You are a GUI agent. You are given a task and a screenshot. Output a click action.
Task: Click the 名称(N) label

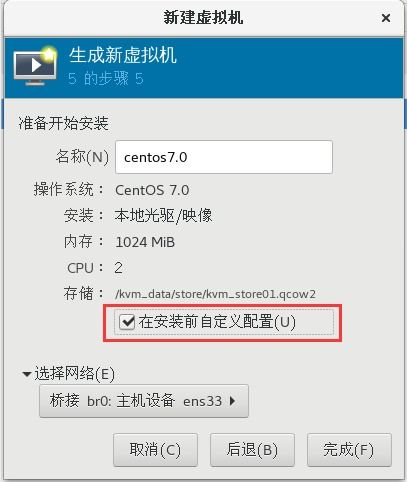pyautogui.click(x=82, y=156)
